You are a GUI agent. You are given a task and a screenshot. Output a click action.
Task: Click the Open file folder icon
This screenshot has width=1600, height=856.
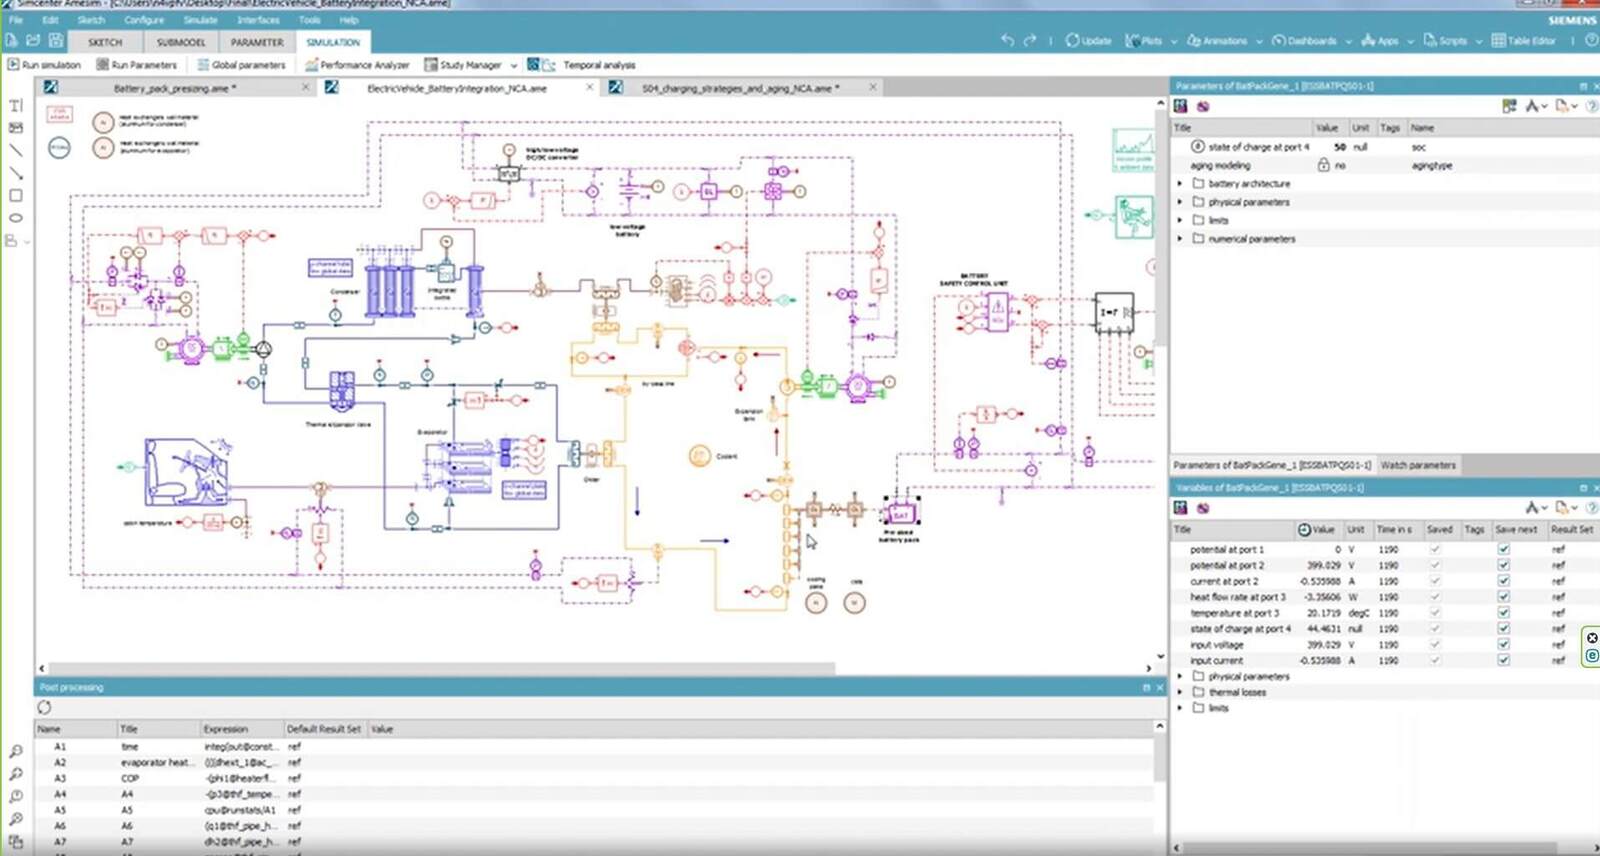point(33,41)
